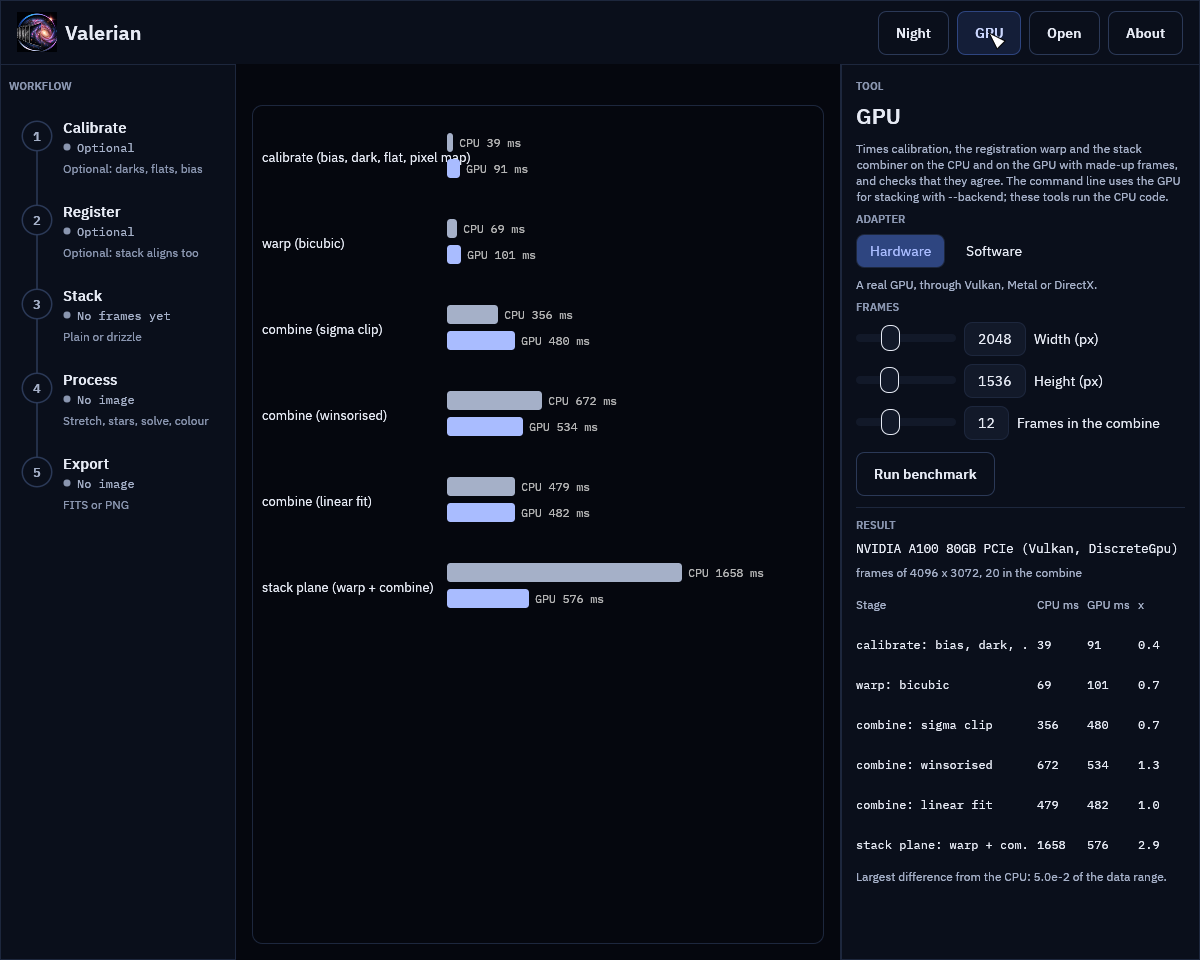The image size is (1200, 960).
Task: Switch adapter to Software
Action: click(994, 251)
